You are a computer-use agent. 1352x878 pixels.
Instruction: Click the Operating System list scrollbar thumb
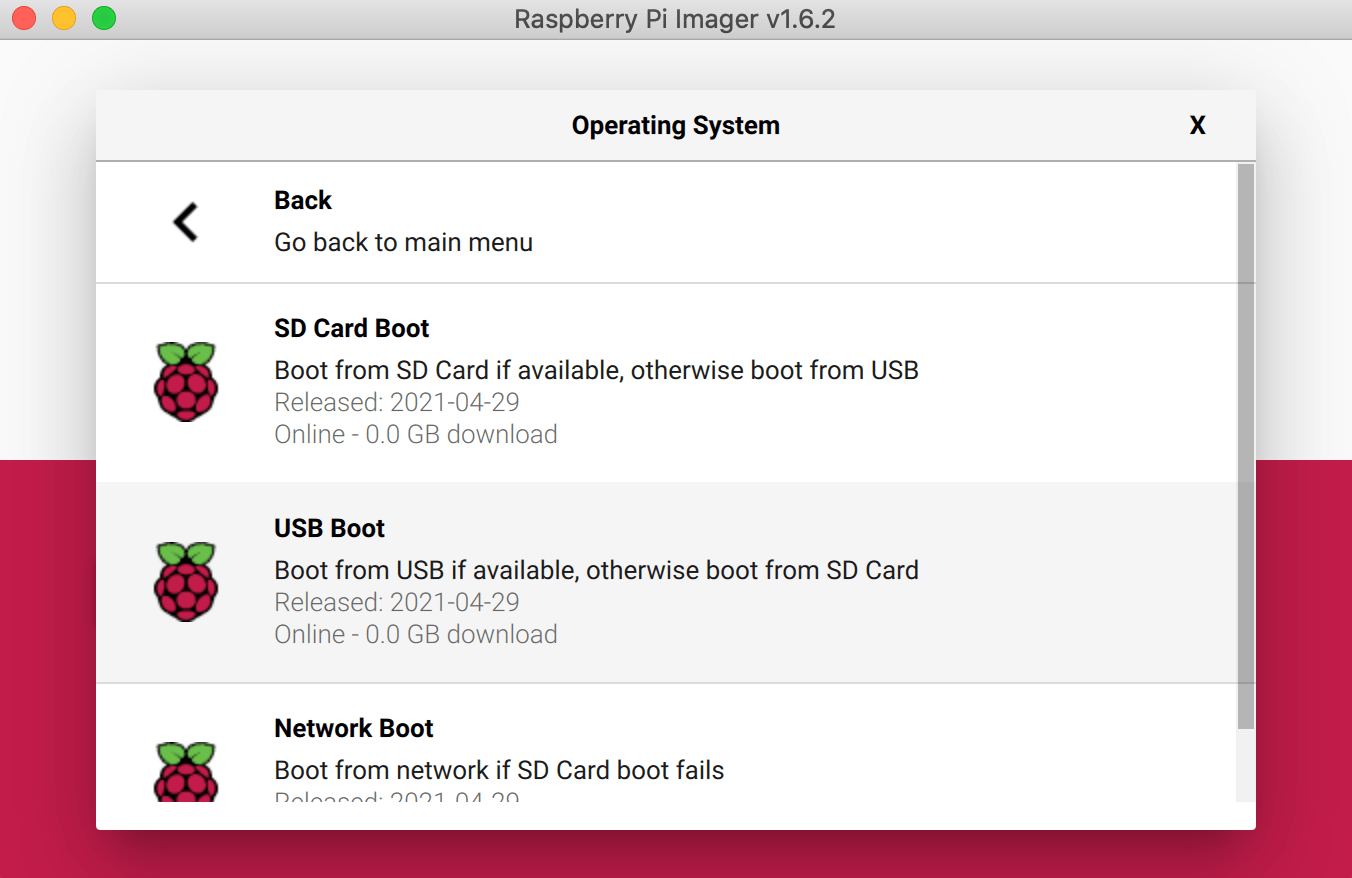pos(1245,446)
